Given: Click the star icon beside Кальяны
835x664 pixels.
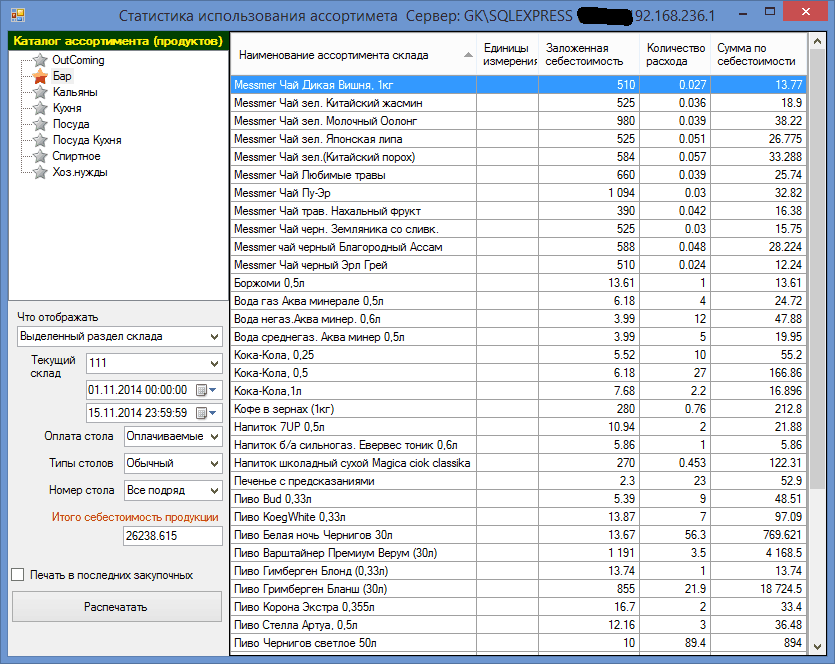Looking at the screenshot, I should [40, 92].
